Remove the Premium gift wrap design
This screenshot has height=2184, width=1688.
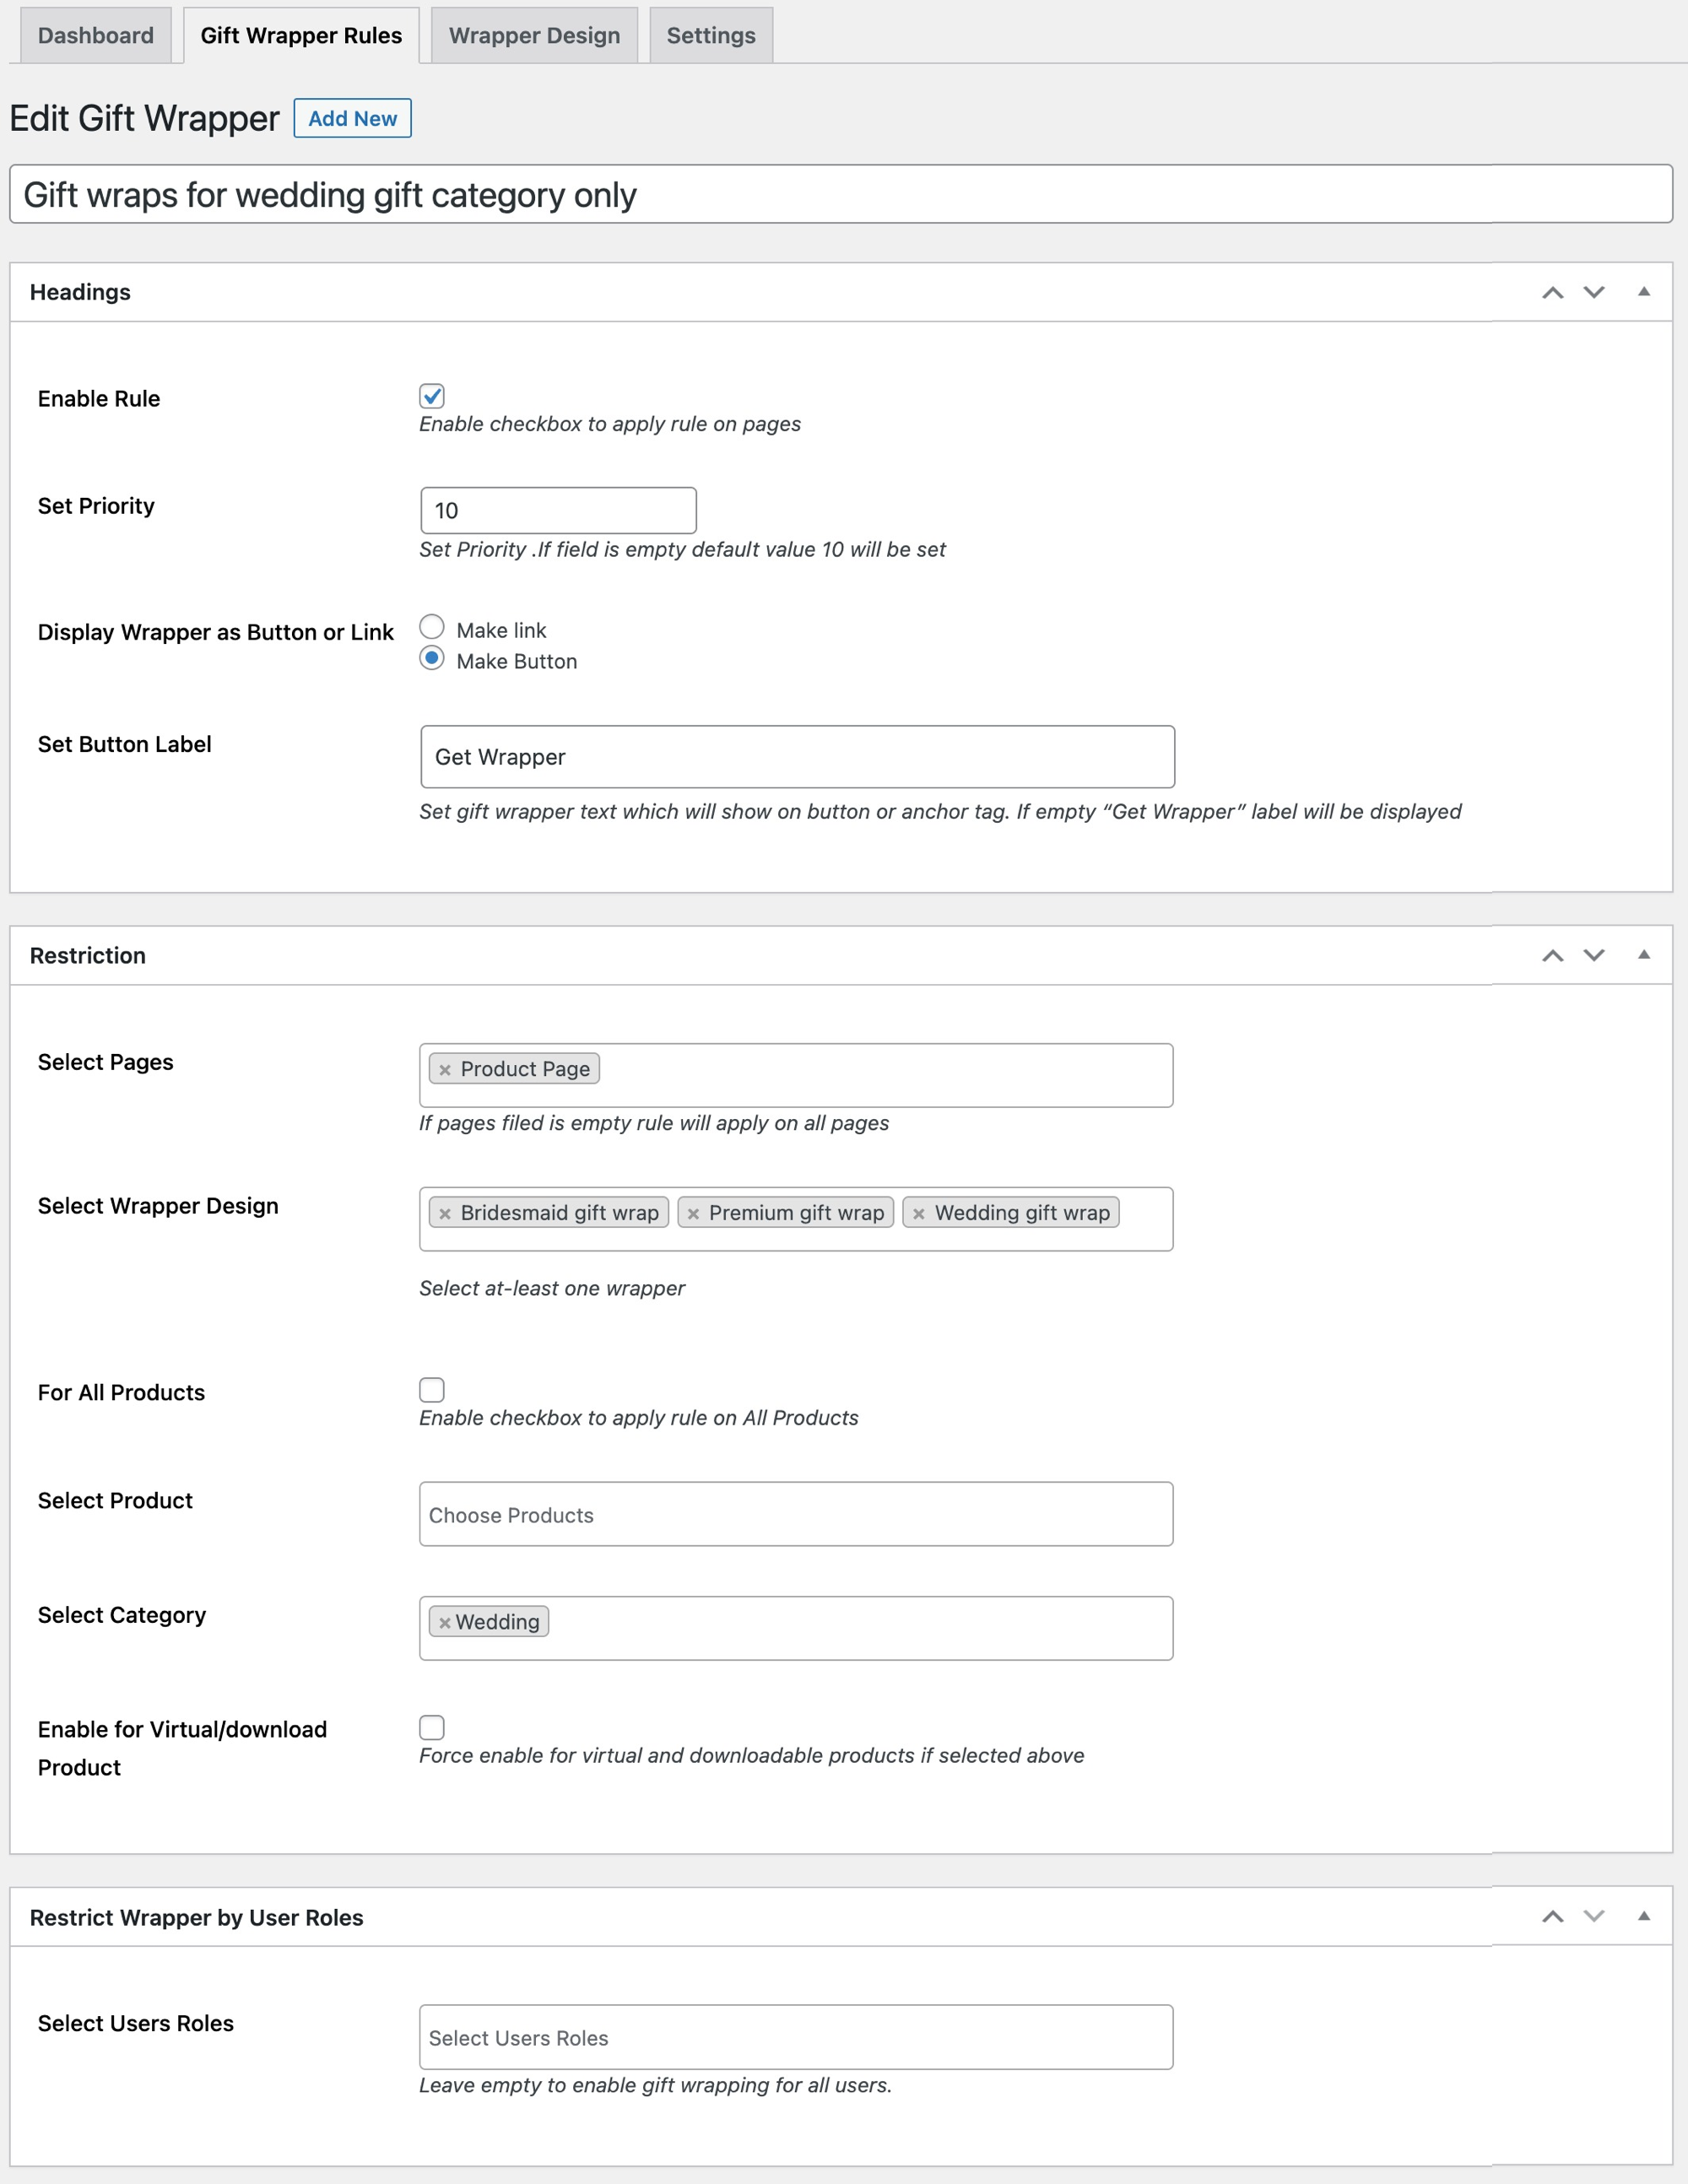pyautogui.click(x=693, y=1213)
